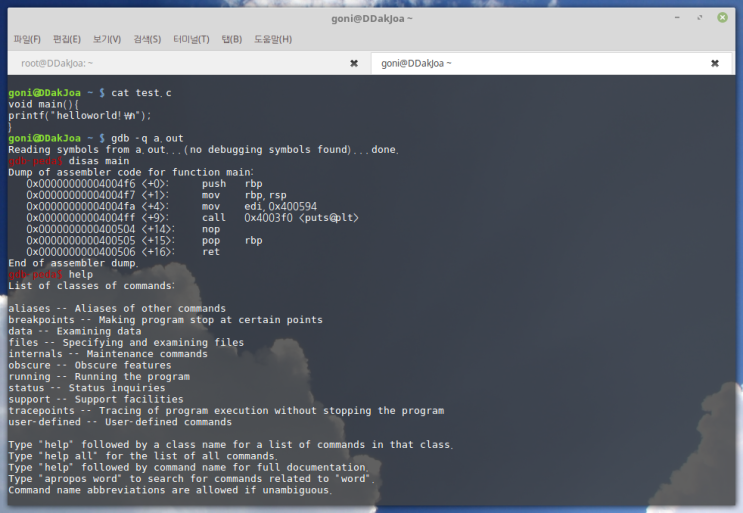The height and width of the screenshot is (513, 743).
Task: Open the 검색(S) menu
Action: (x=147, y=39)
